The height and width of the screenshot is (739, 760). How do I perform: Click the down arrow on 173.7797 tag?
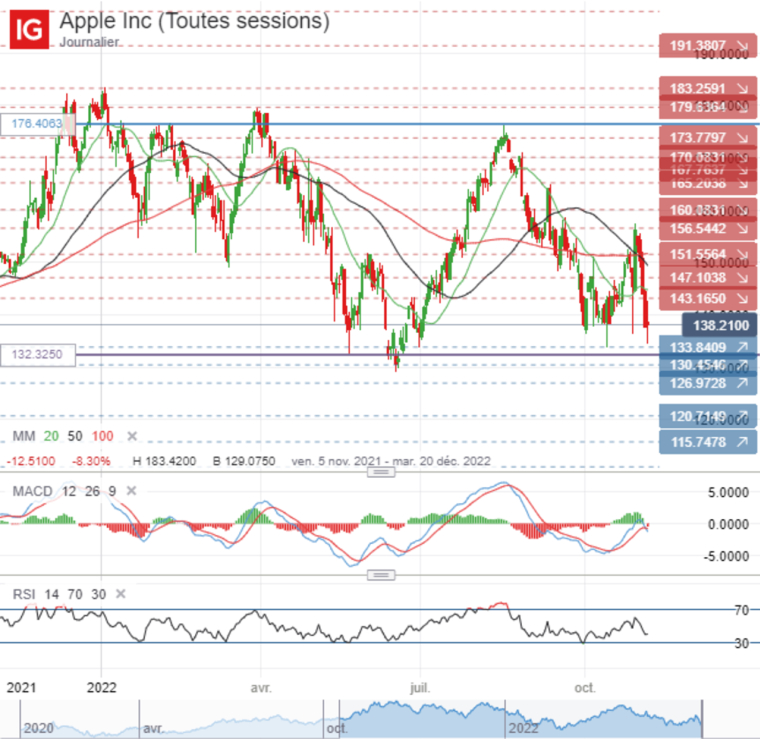tap(742, 138)
